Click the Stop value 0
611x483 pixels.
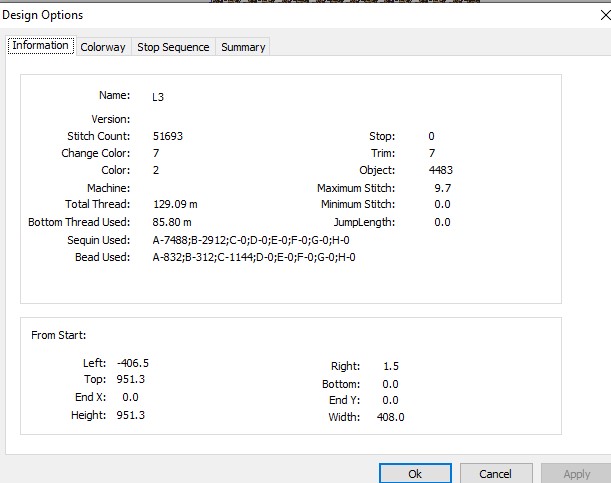point(431,136)
